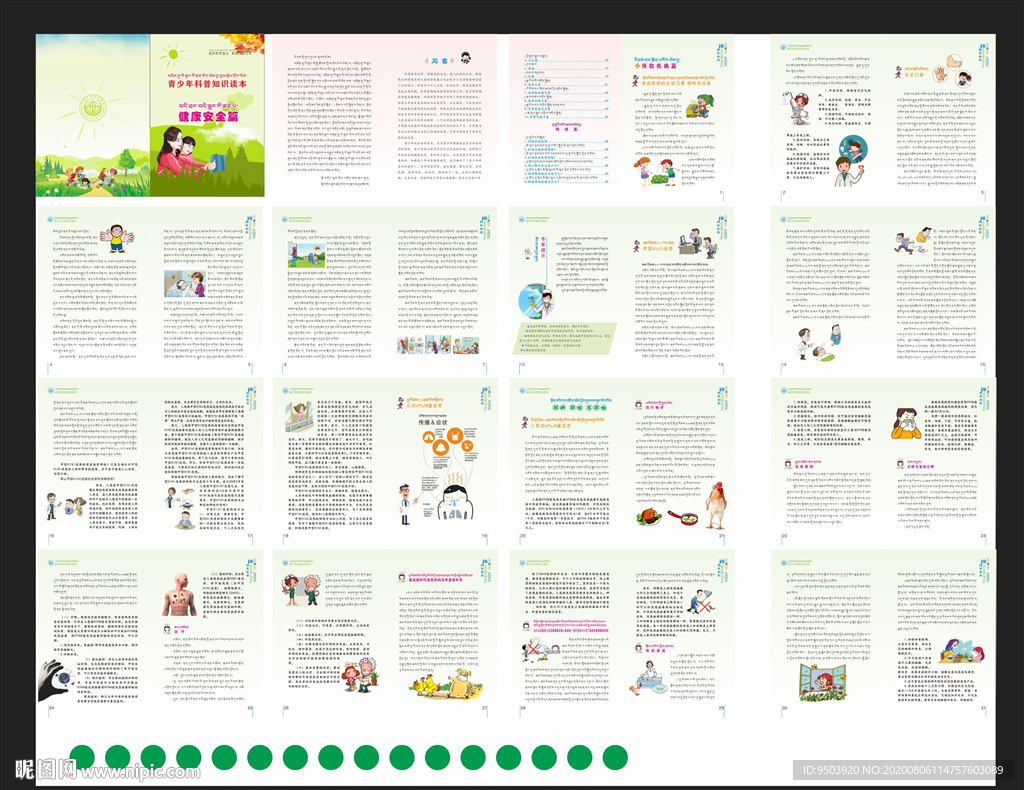Select the front and back cover spread
This screenshot has height=790, width=1024.
click(150, 116)
